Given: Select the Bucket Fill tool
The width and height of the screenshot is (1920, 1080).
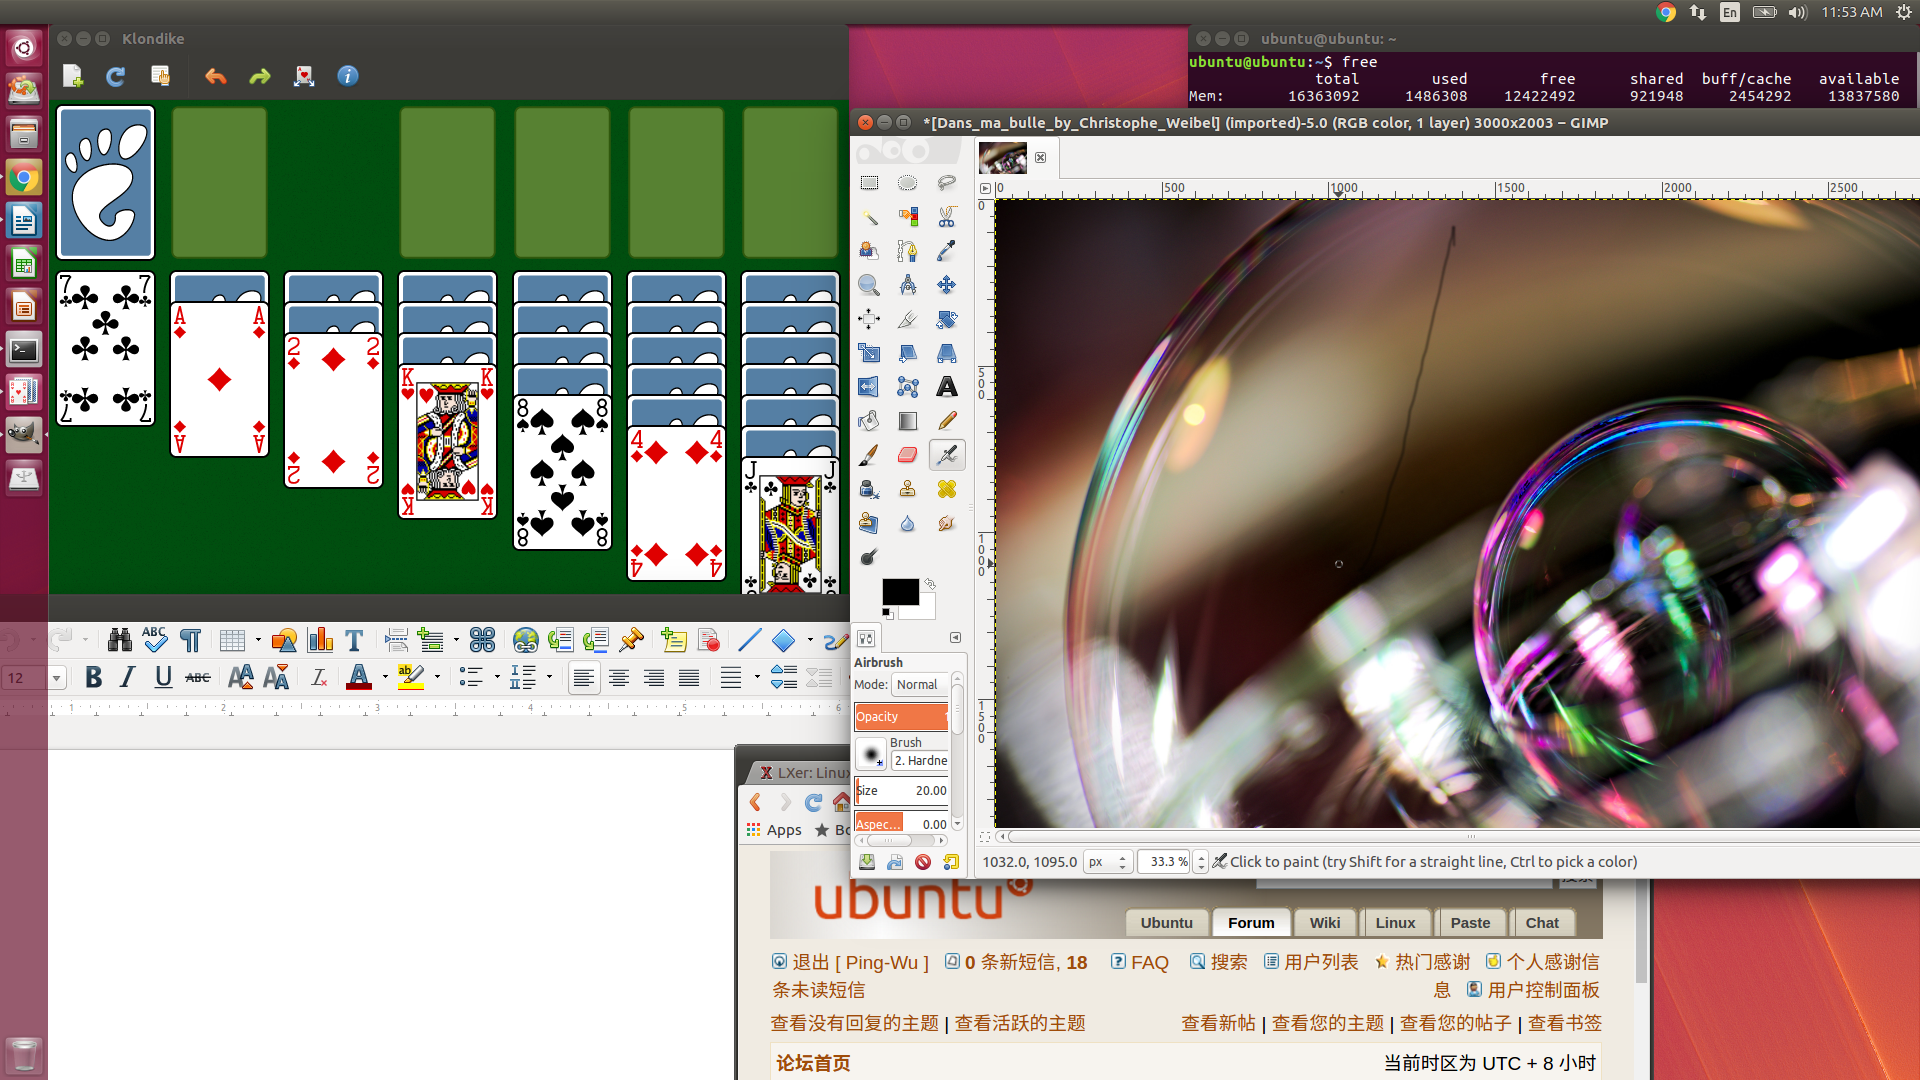Looking at the screenshot, I should point(869,421).
